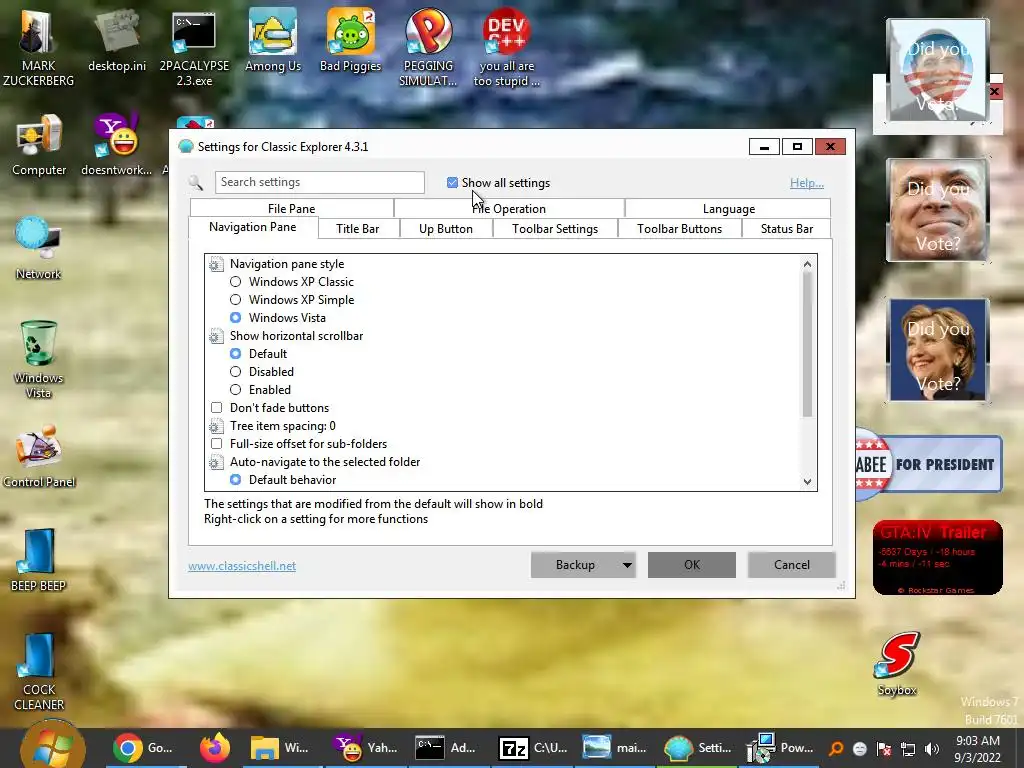Open the Help... link

(x=807, y=184)
